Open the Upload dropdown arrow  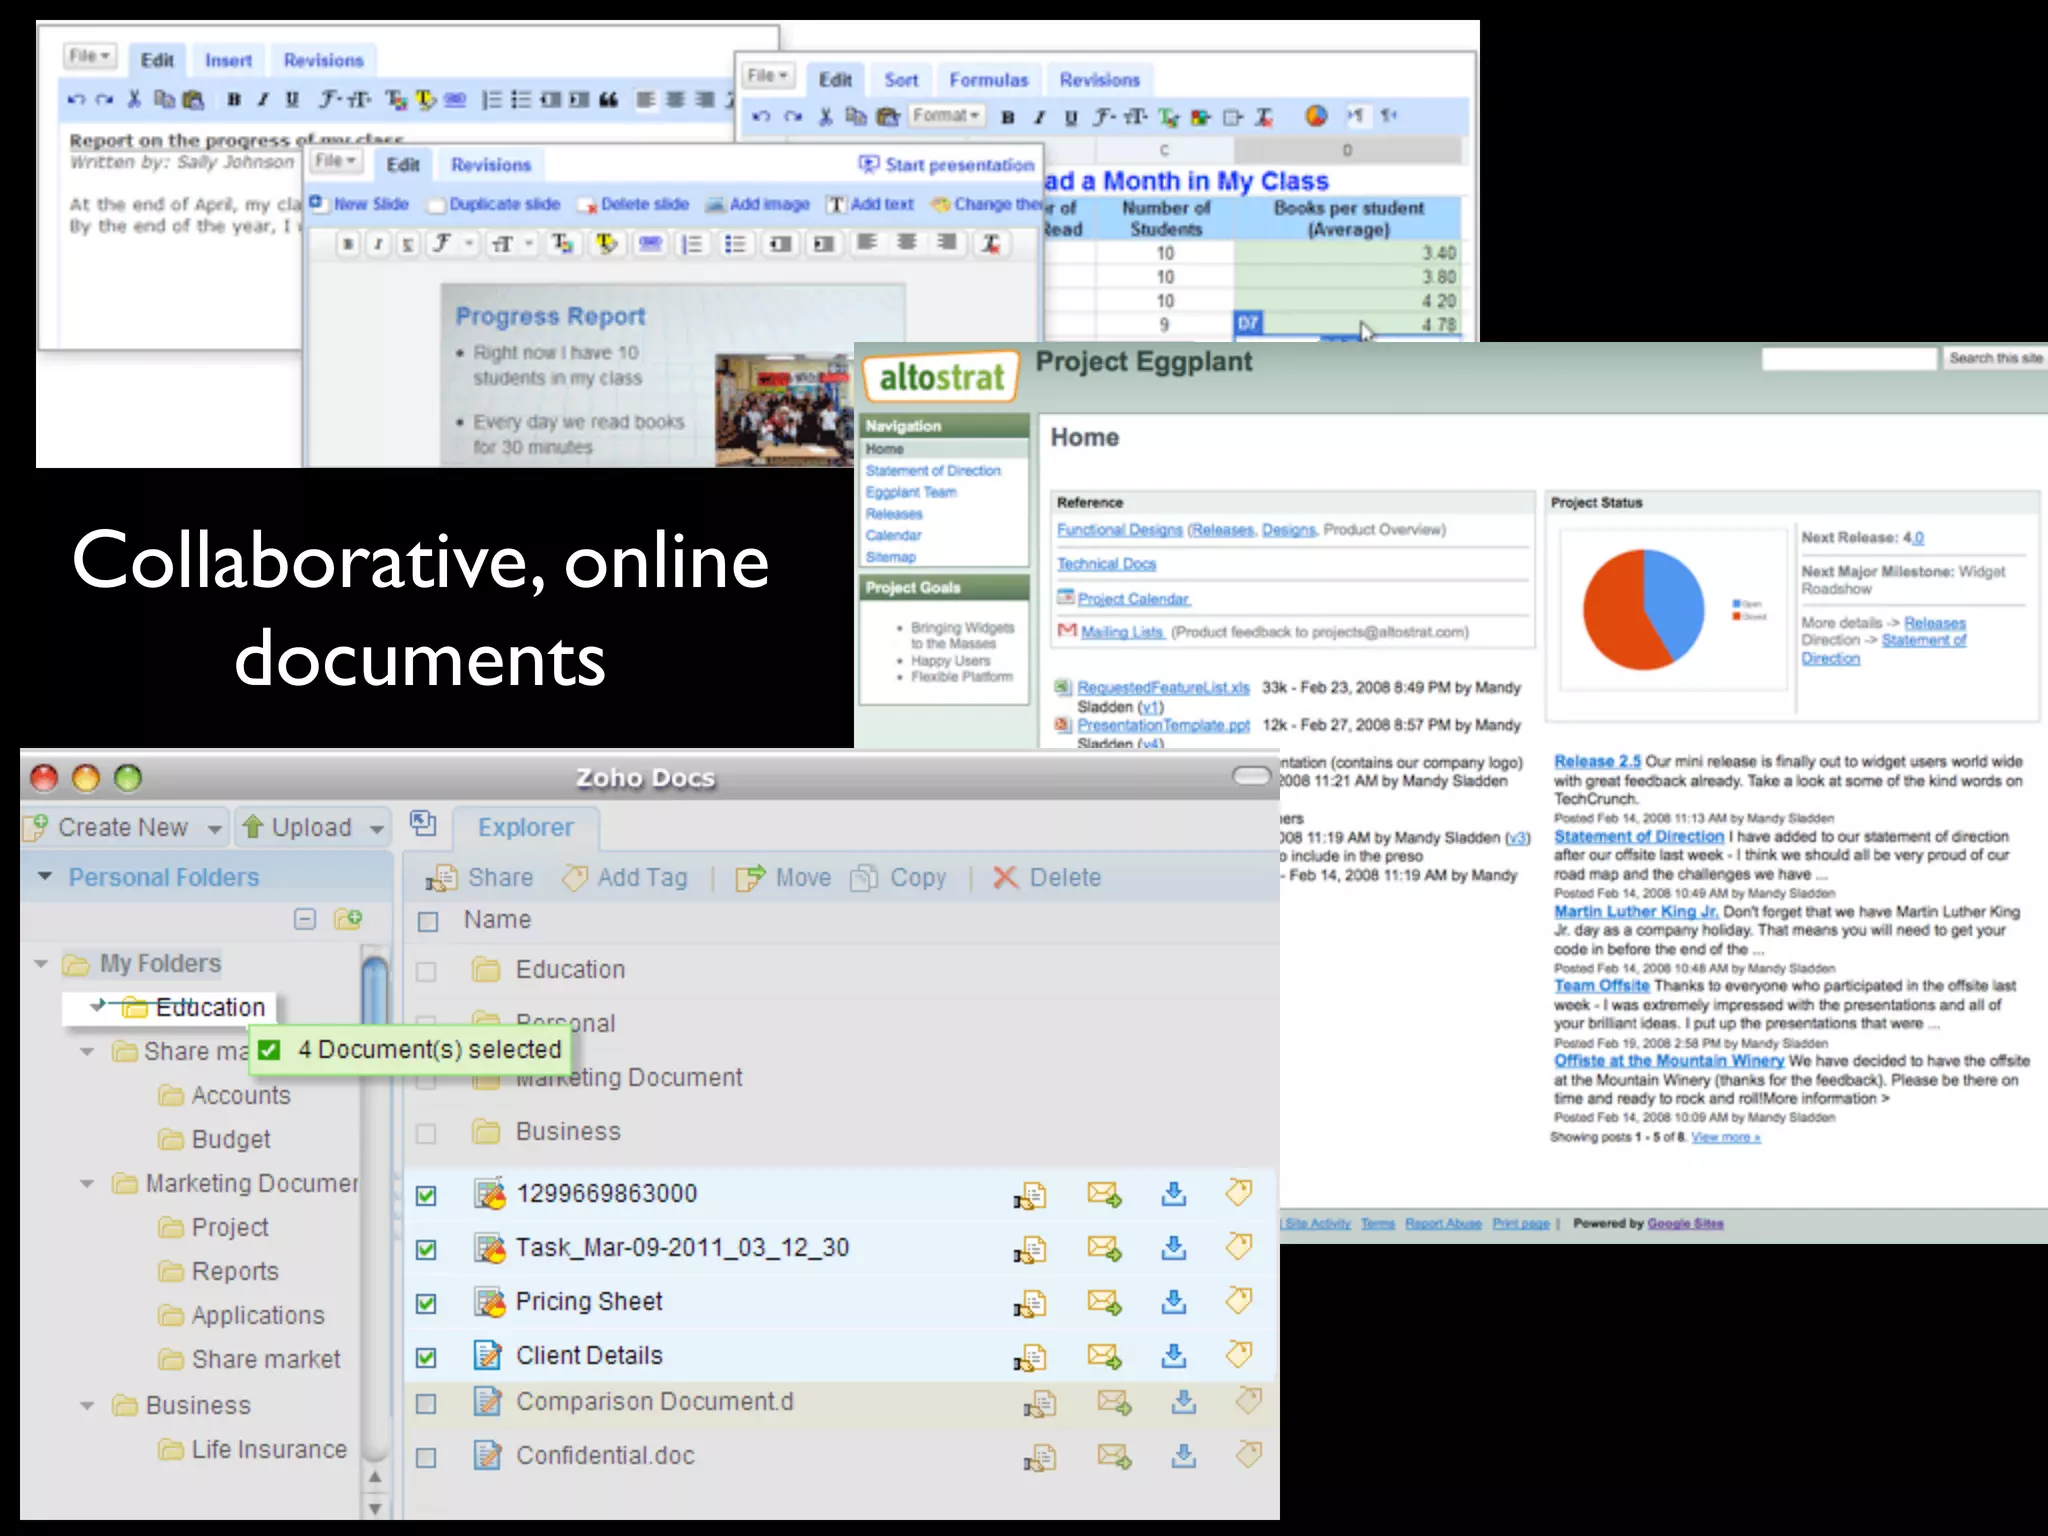[377, 829]
